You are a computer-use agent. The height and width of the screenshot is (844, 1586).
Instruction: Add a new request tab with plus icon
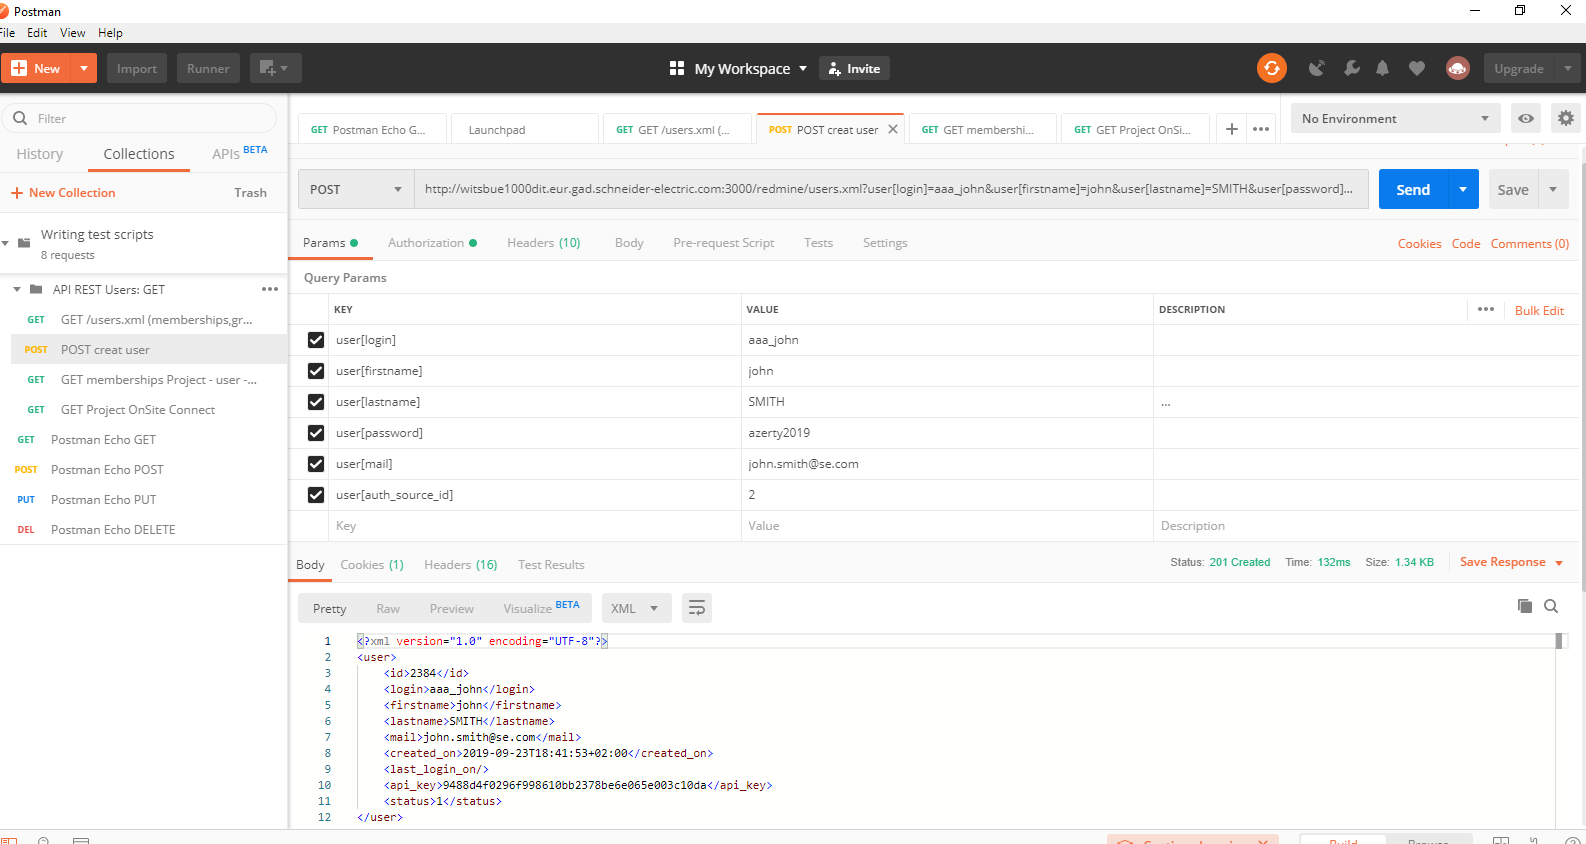1232,129
